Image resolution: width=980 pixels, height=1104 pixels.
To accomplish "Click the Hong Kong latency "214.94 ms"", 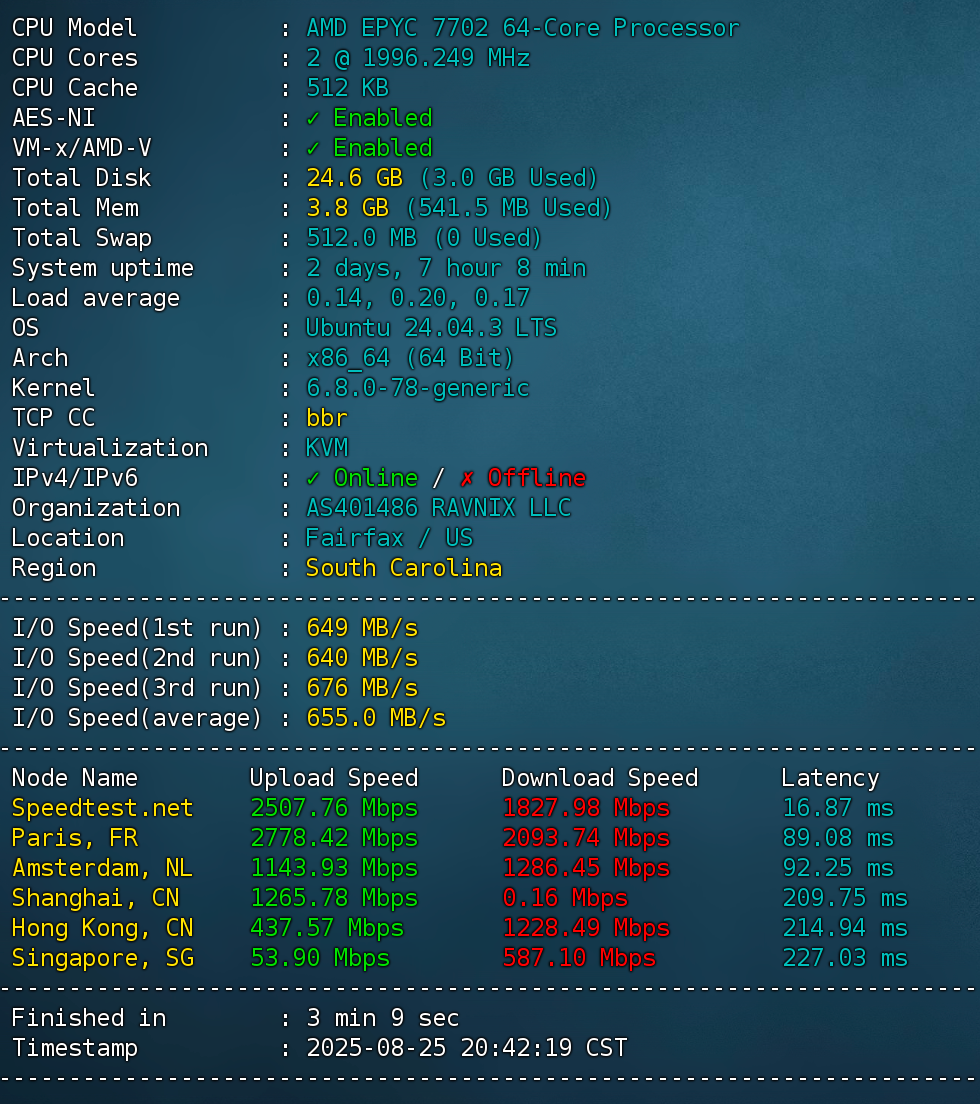I will tap(845, 929).
